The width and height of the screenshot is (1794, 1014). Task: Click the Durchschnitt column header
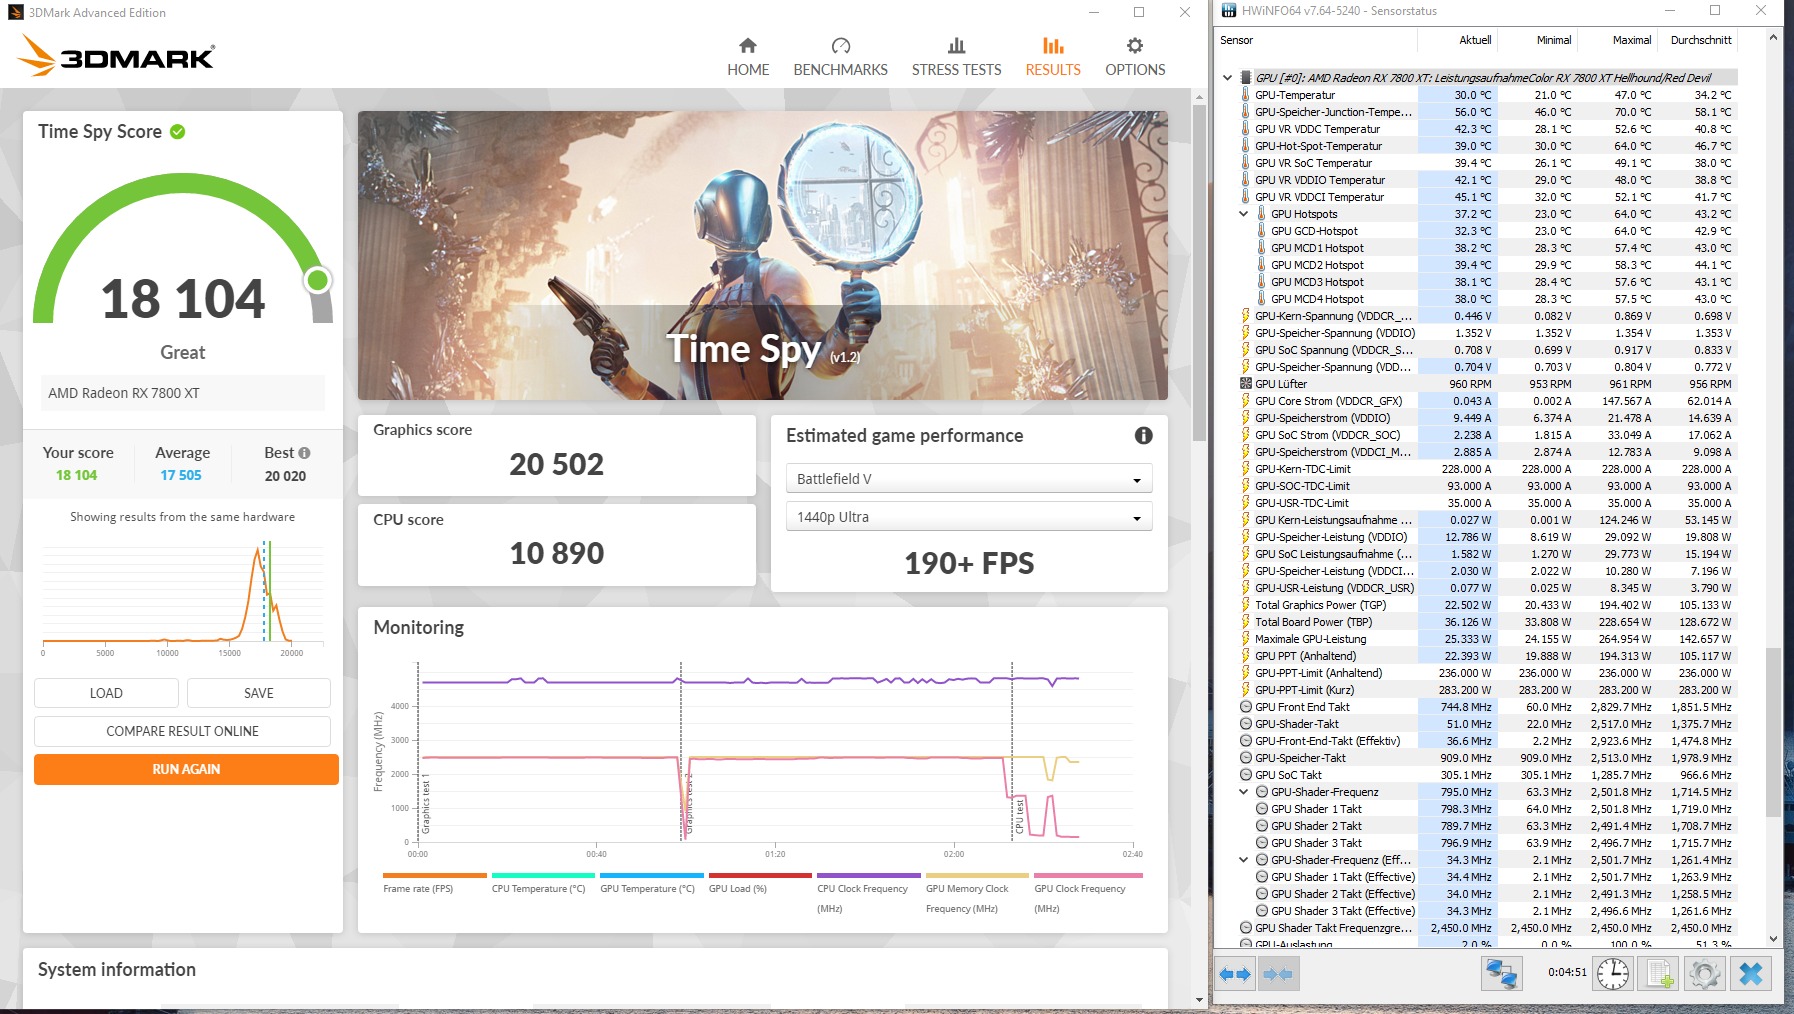click(1697, 40)
